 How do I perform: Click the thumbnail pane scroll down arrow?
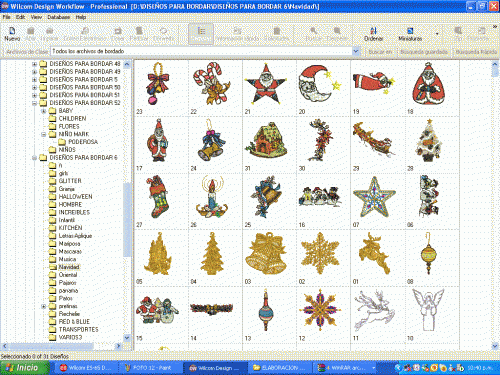495,346
